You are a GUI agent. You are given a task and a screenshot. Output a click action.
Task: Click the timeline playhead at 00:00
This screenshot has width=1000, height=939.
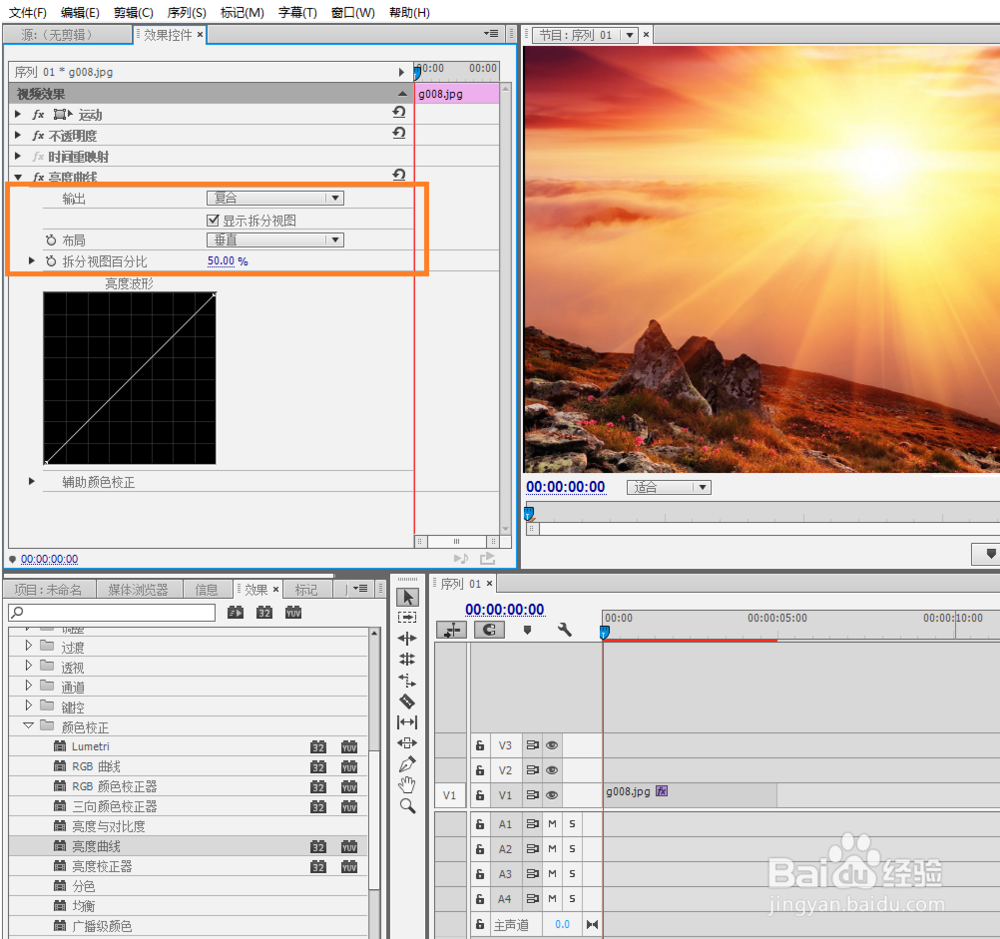(604, 632)
